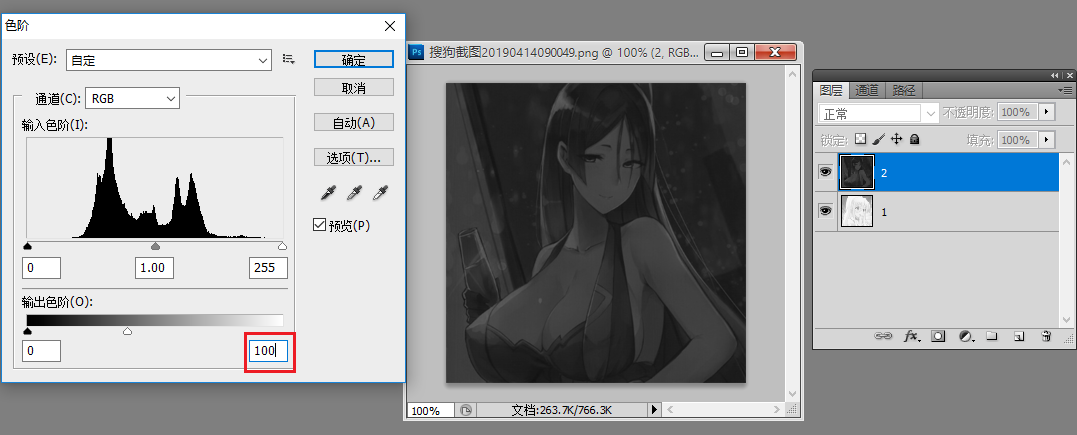The height and width of the screenshot is (435, 1077).
Task: Minimize the document window
Action: pyautogui.click(x=718, y=52)
